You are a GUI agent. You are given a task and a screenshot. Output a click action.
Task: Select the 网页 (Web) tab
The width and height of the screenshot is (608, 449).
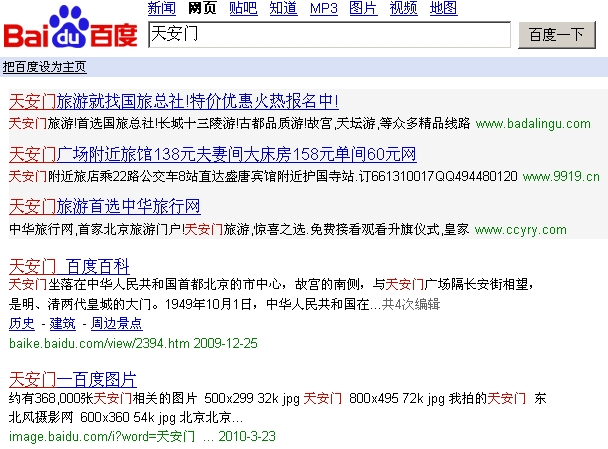[x=202, y=8]
